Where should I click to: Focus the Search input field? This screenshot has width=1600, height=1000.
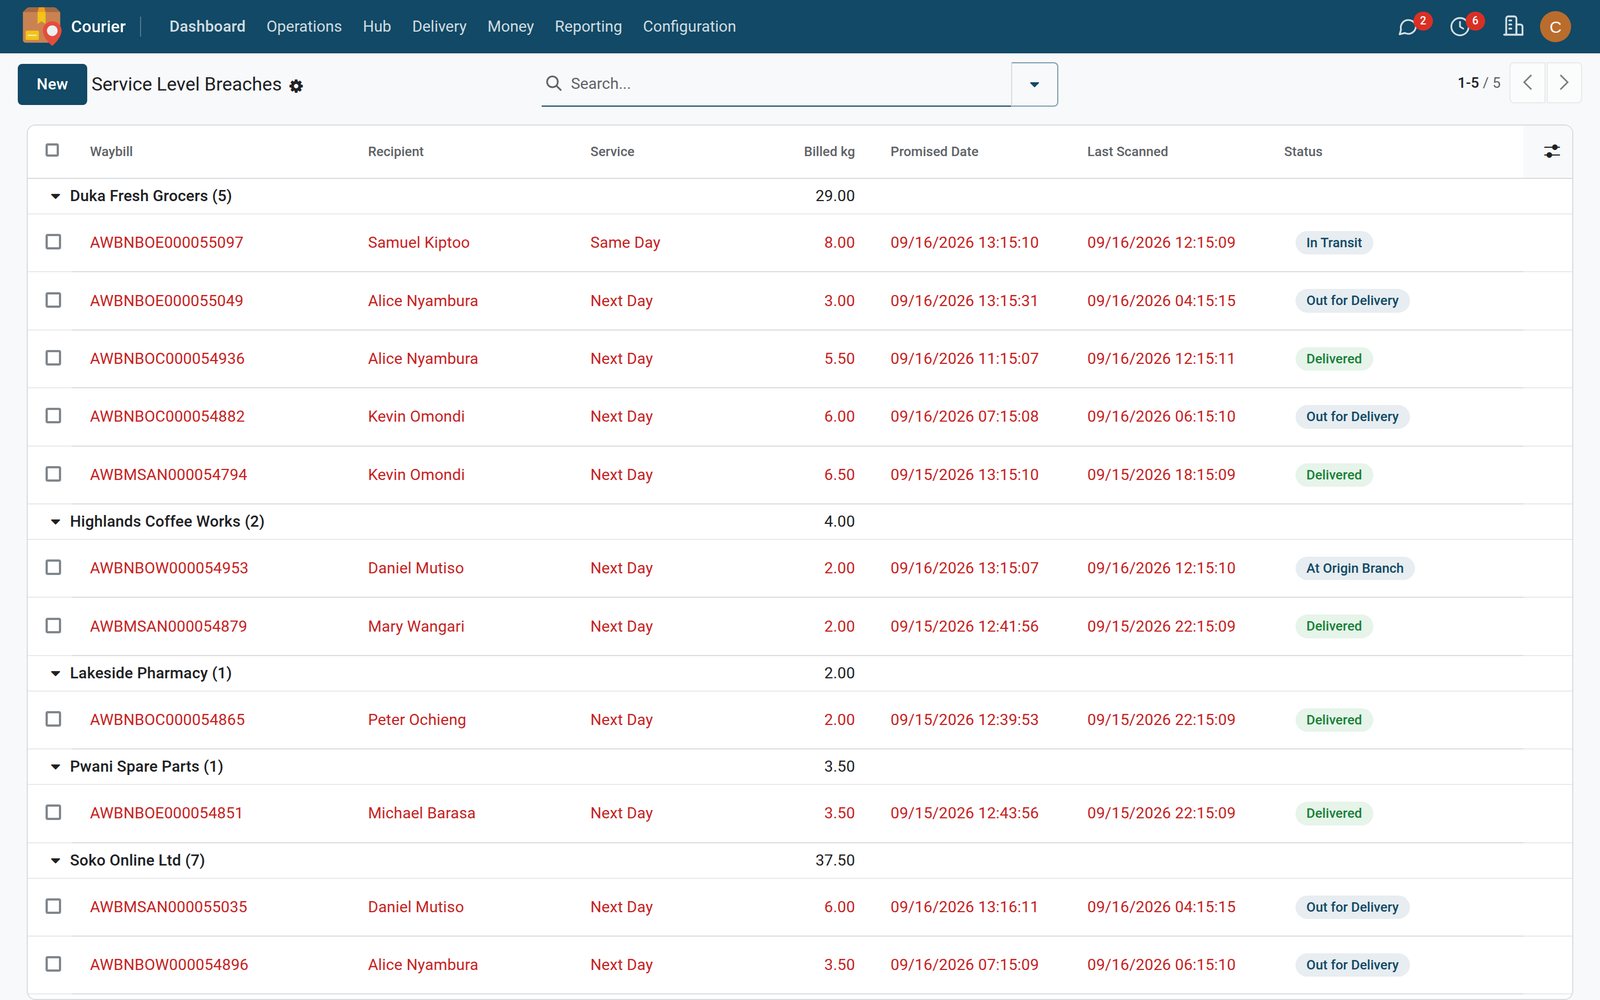tap(788, 84)
